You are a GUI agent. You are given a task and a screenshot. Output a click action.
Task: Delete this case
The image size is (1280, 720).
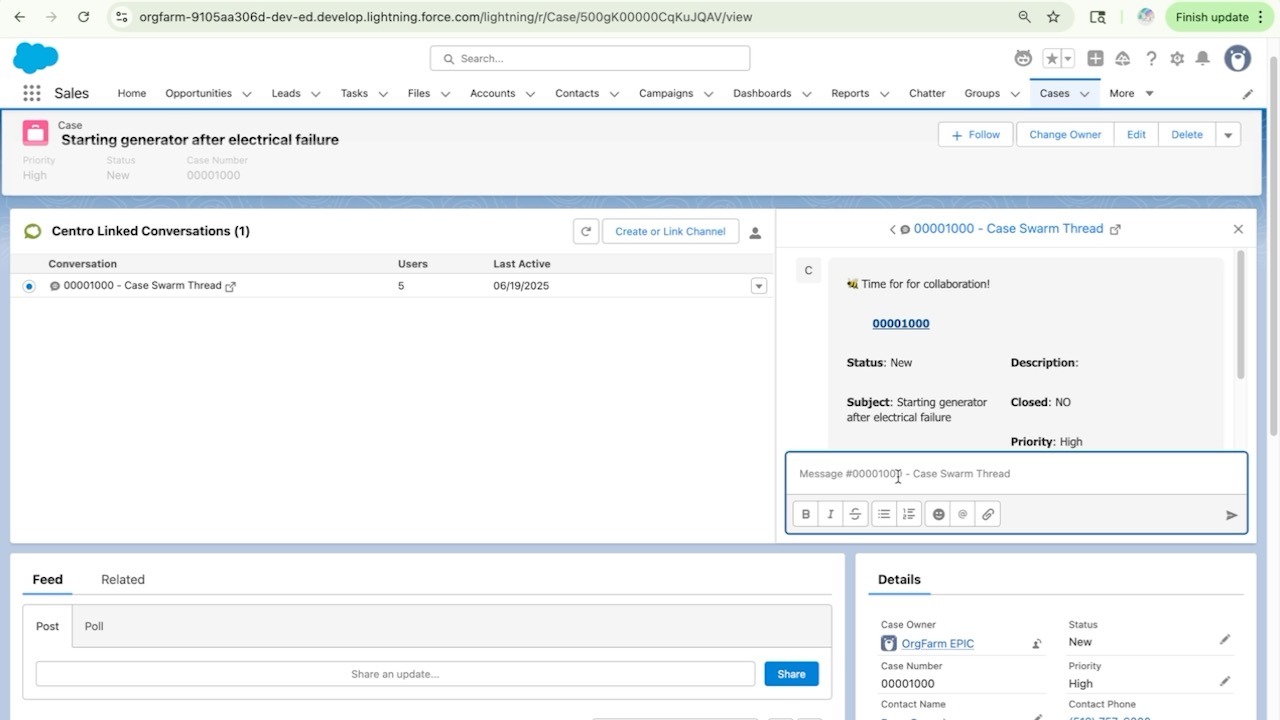point(1187,135)
